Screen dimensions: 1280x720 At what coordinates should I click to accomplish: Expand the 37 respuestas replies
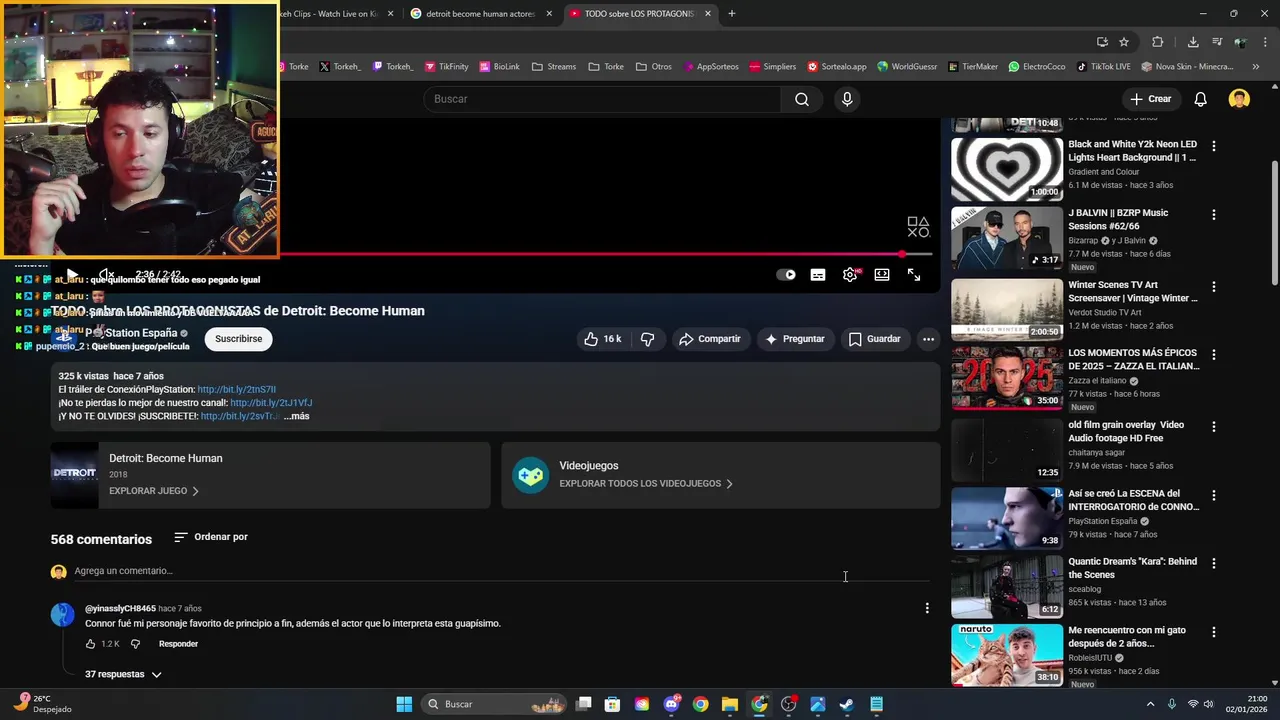click(x=123, y=675)
